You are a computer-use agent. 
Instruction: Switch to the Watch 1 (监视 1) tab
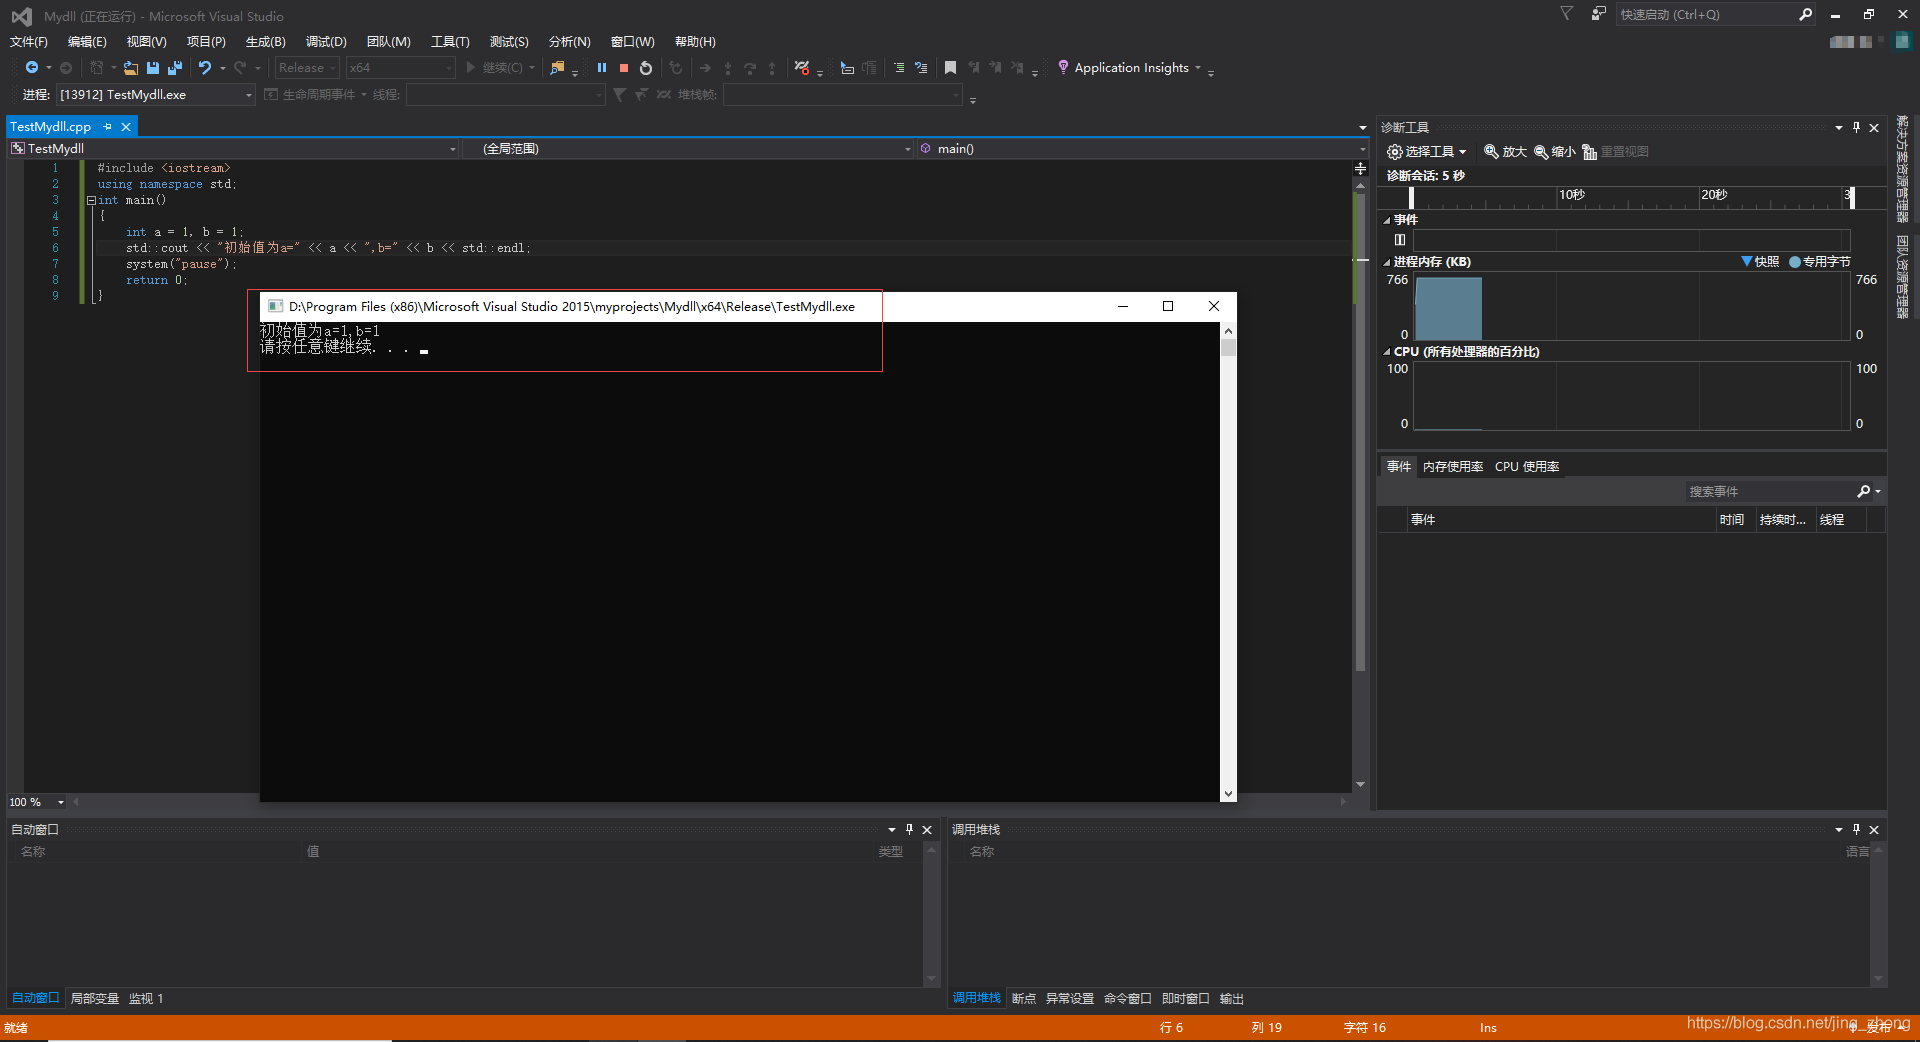point(146,999)
